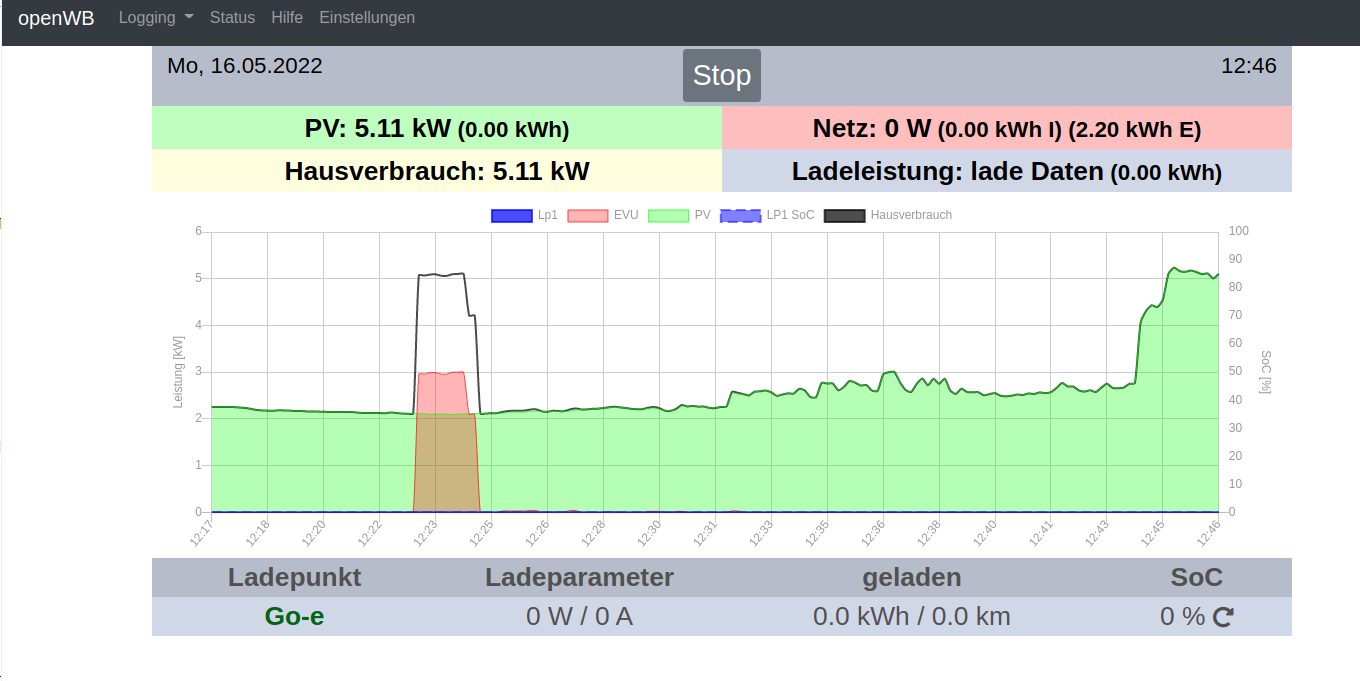Click the 0 W / 0 A Ladeparameter value
This screenshot has width=1360, height=681.
tap(579, 616)
